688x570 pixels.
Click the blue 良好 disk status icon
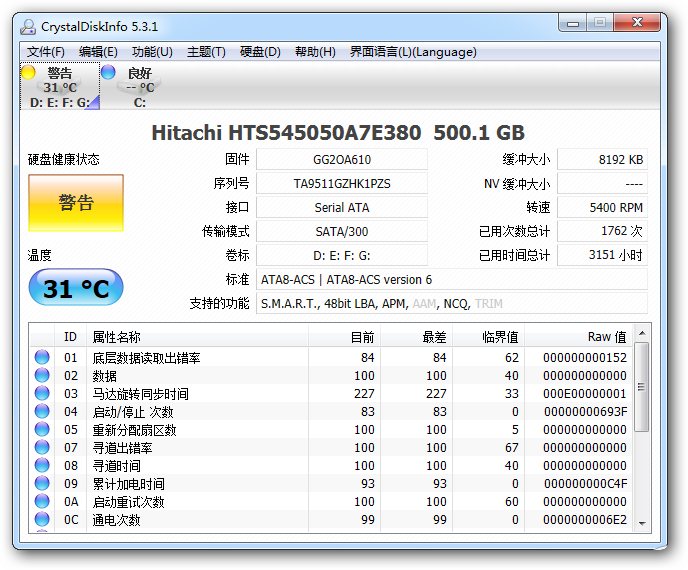[108, 72]
